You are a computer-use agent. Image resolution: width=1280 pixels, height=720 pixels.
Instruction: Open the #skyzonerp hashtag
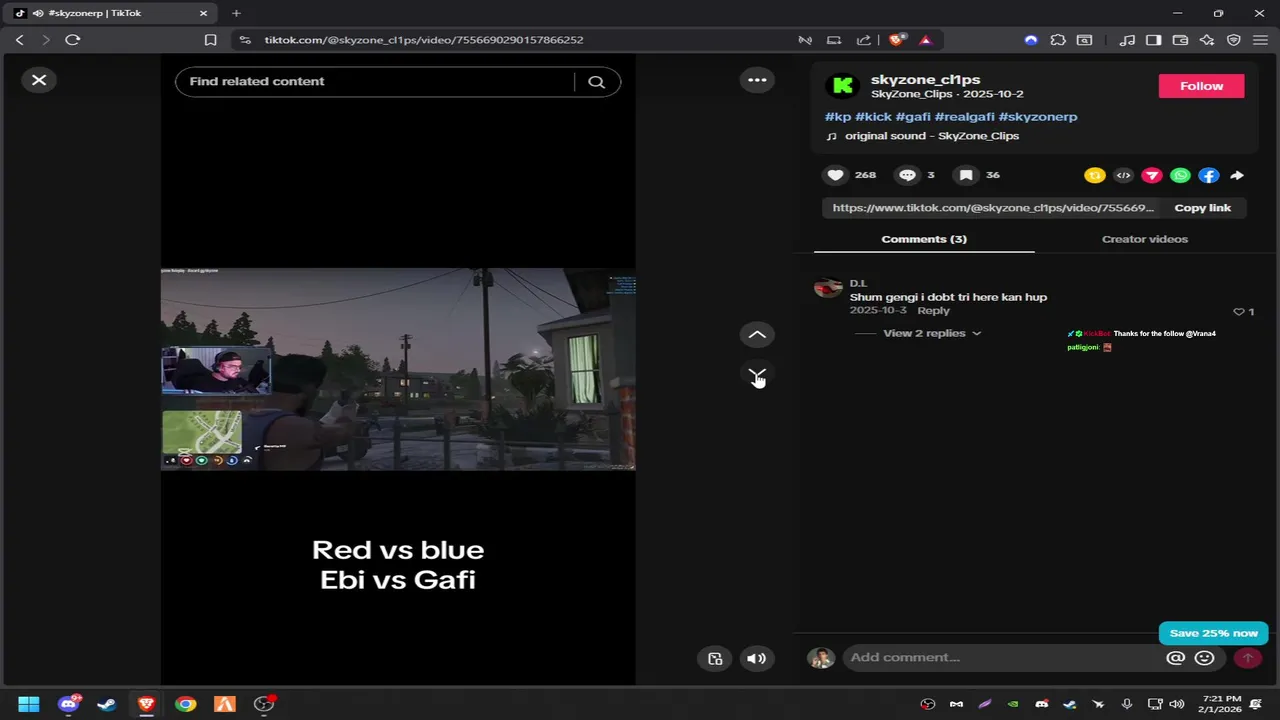pos(1038,117)
